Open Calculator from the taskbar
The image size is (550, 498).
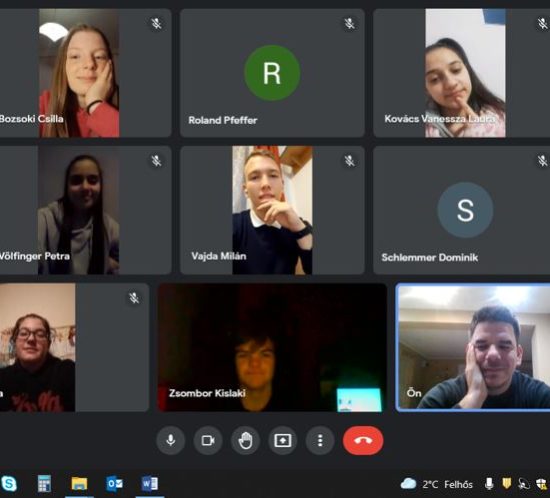click(x=44, y=484)
